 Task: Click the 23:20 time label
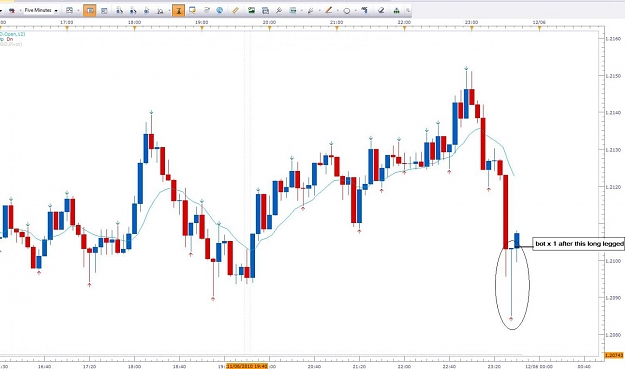(x=494, y=366)
